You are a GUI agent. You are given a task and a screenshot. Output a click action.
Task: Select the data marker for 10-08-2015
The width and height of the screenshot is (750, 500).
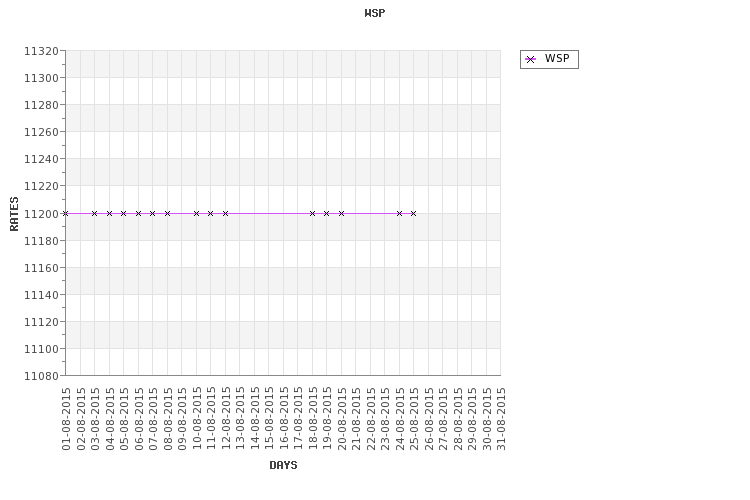(196, 213)
